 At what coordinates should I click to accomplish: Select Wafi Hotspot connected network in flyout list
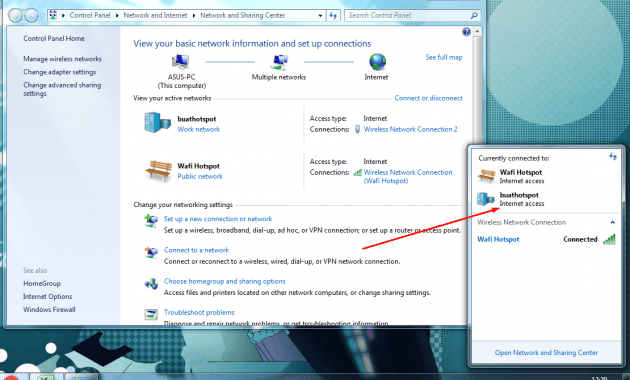click(x=546, y=239)
